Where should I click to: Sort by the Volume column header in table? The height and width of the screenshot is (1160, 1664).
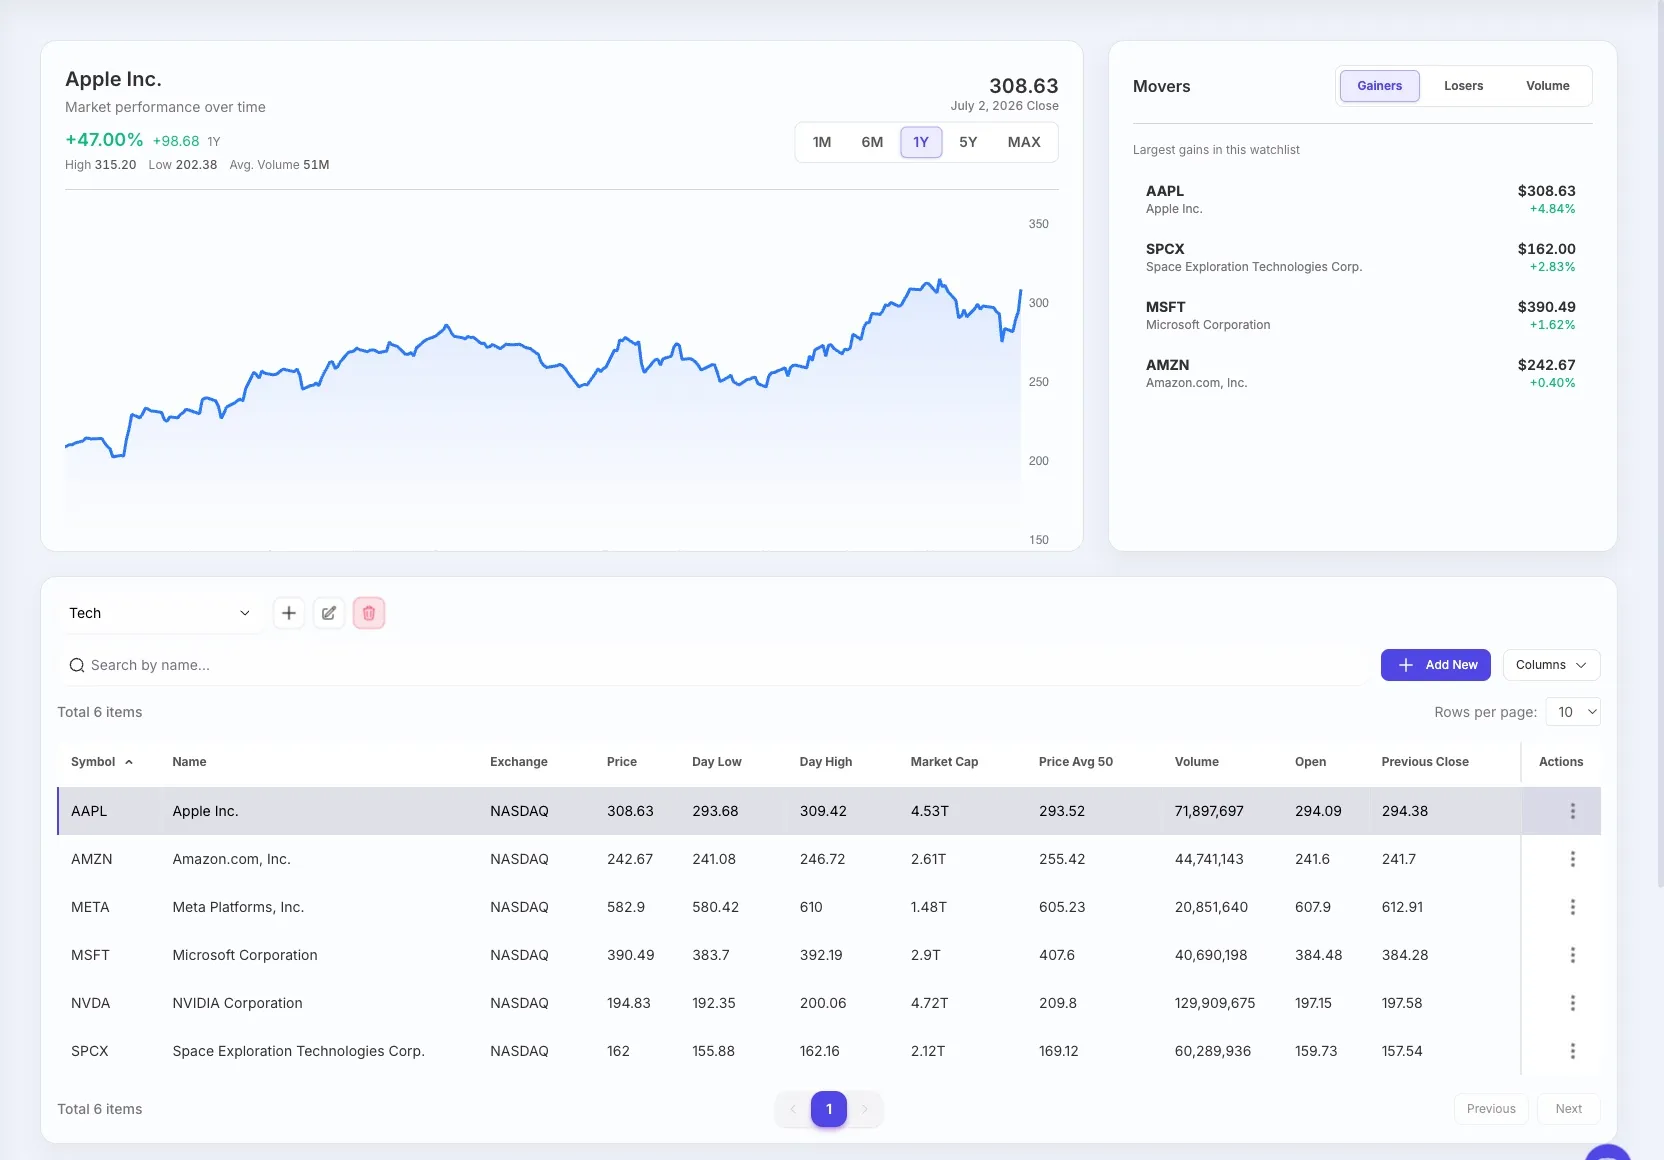pyautogui.click(x=1197, y=762)
